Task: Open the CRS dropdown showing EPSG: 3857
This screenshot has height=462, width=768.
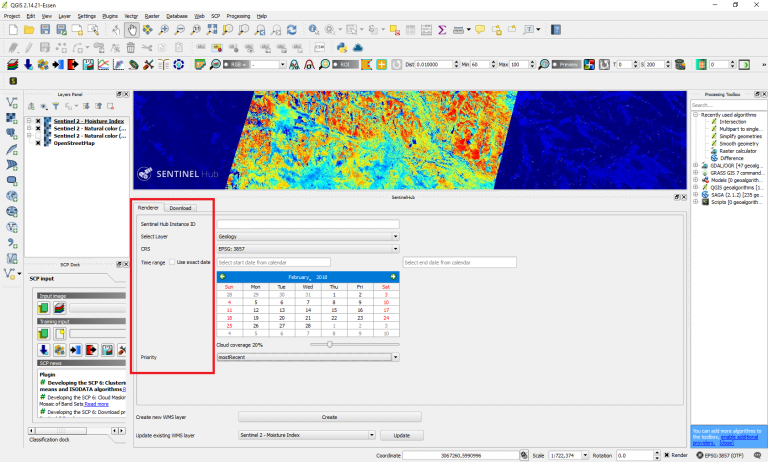Action: (x=308, y=249)
